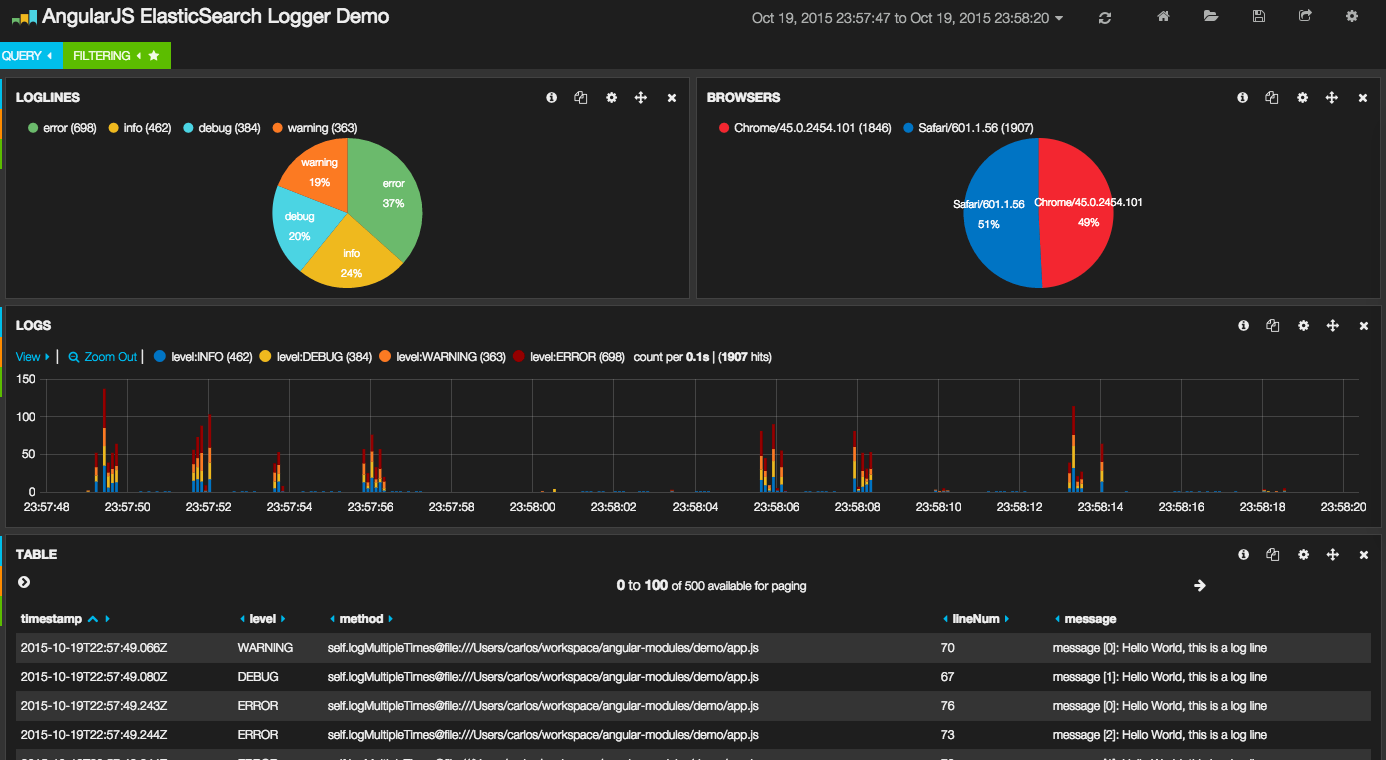The image size is (1386, 760).
Task: Collapse the QUERY section
Action: coord(27,56)
